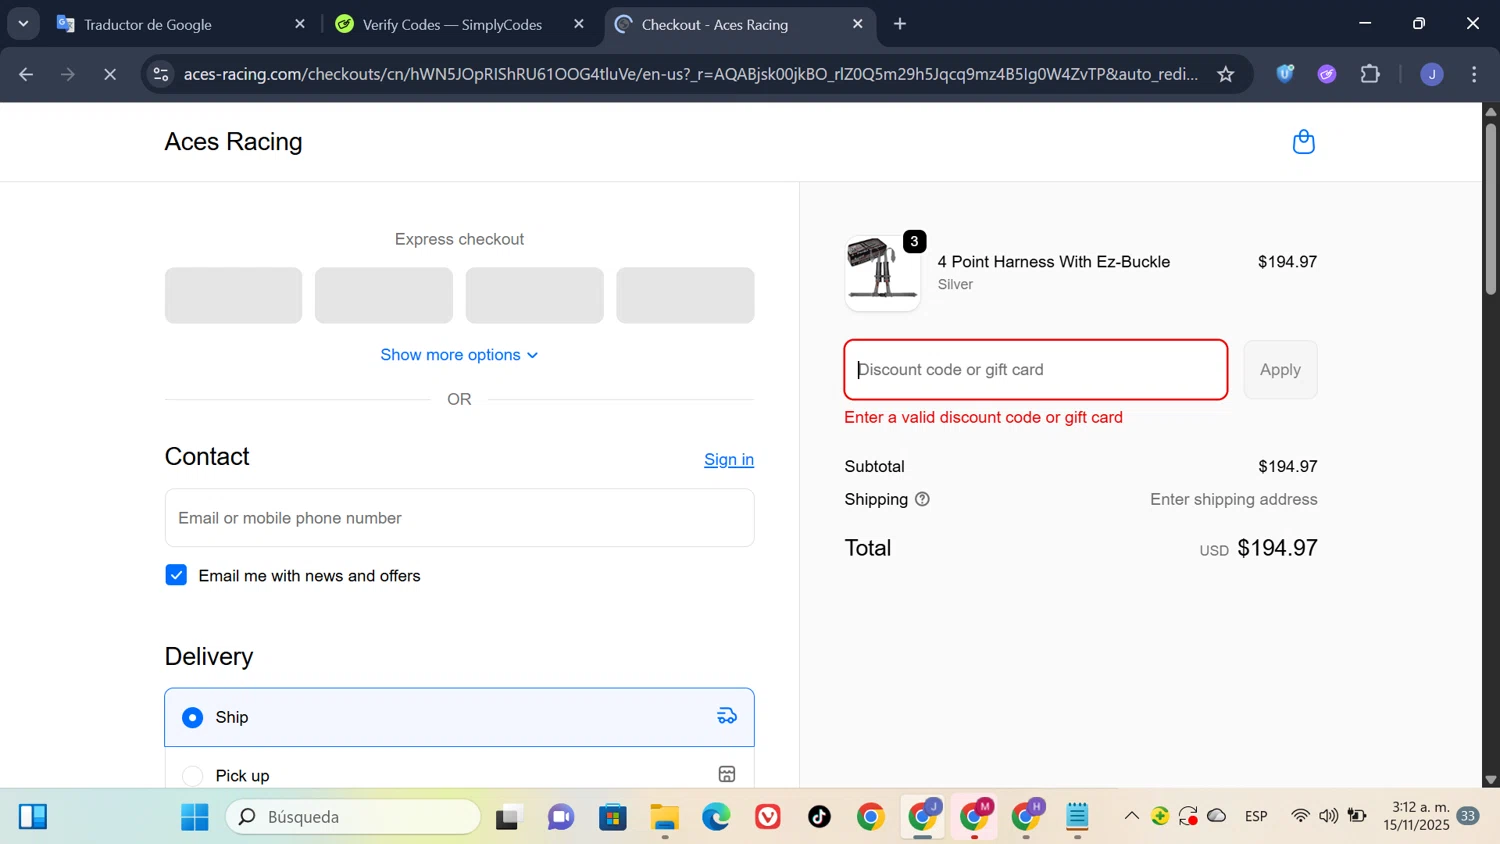
Task: Open the volume control in tray
Action: tap(1328, 817)
